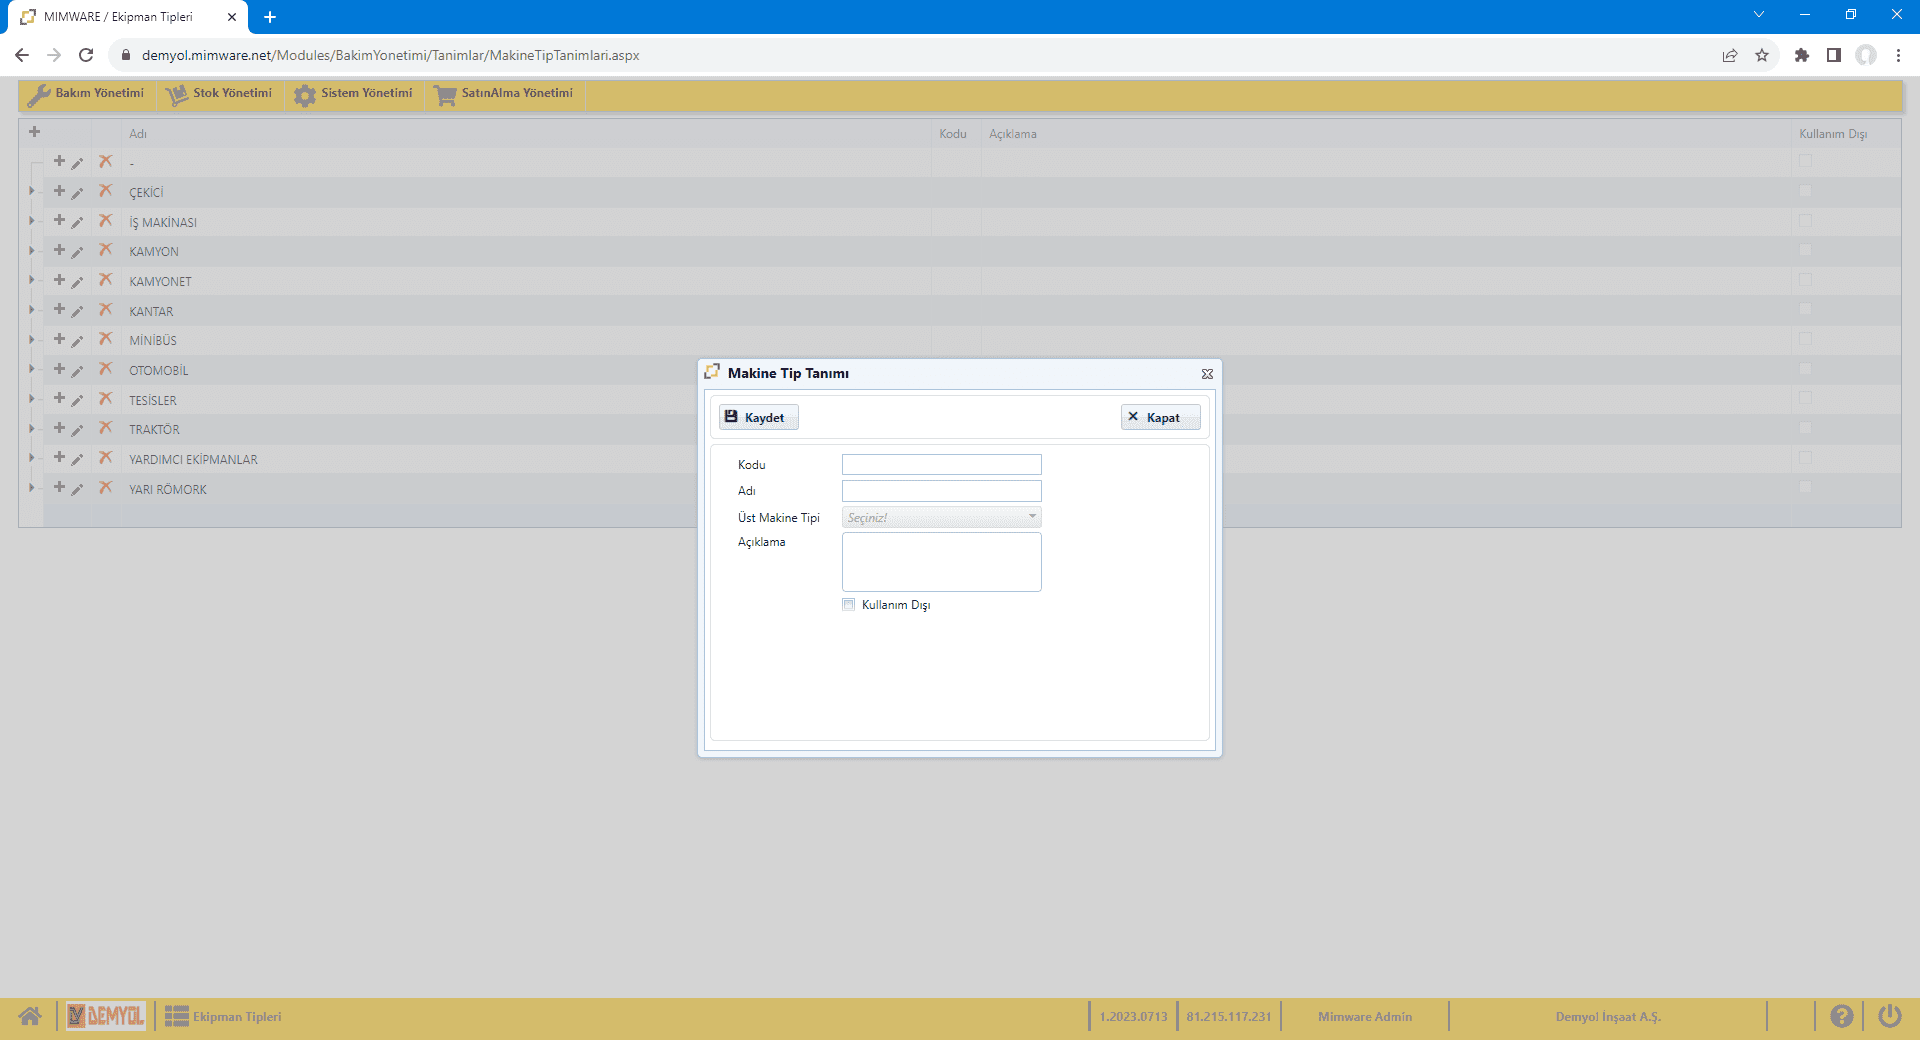Screen dimensions: 1920x1040
Task: Delete the TRAKTÖR row with X icon
Action: (x=105, y=429)
